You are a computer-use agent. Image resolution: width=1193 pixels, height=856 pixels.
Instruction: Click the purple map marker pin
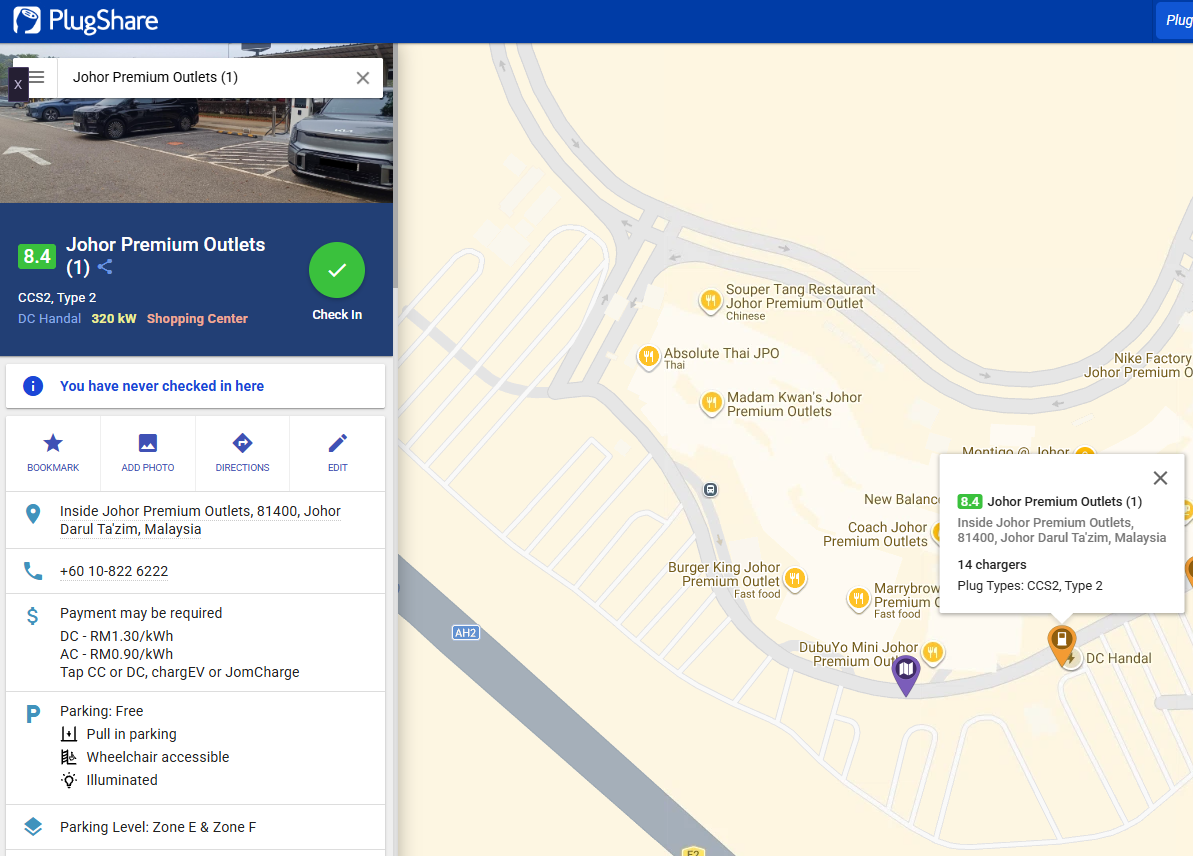[905, 675]
